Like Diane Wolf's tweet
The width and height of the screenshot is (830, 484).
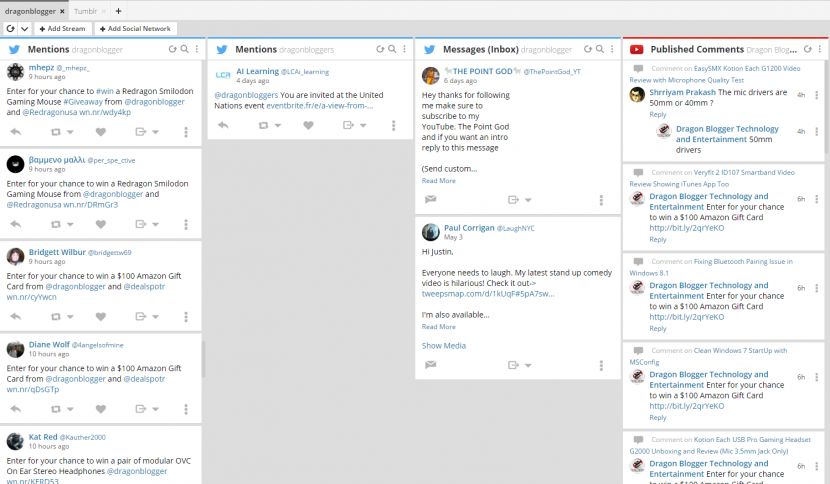tap(101, 409)
